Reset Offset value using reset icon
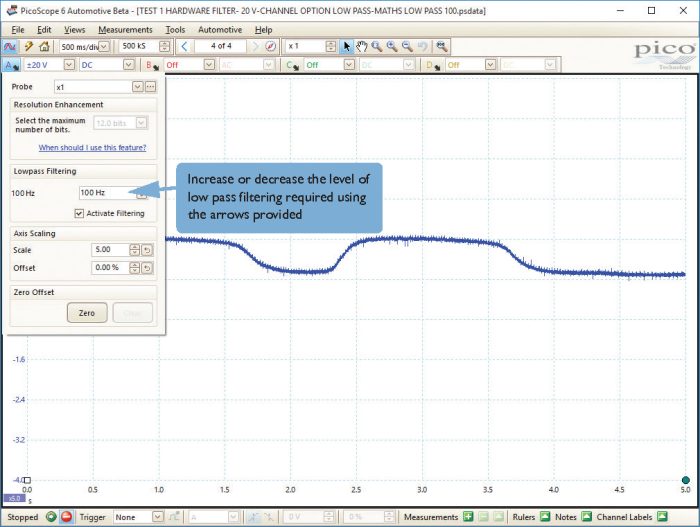700x527 pixels. (147, 268)
